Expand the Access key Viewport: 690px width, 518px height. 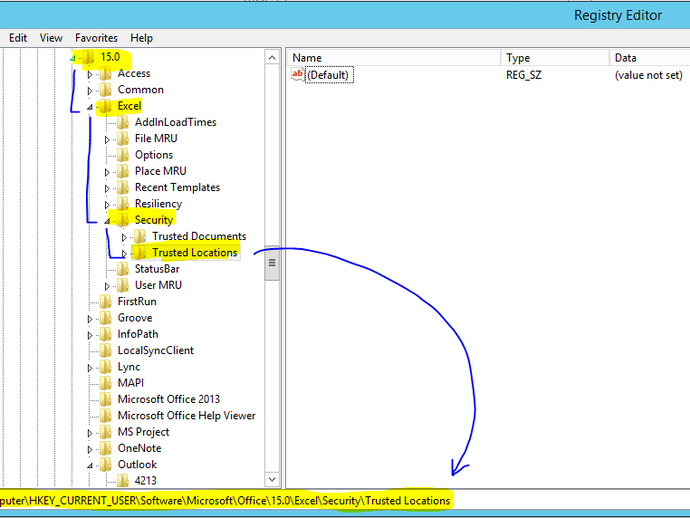tap(90, 74)
